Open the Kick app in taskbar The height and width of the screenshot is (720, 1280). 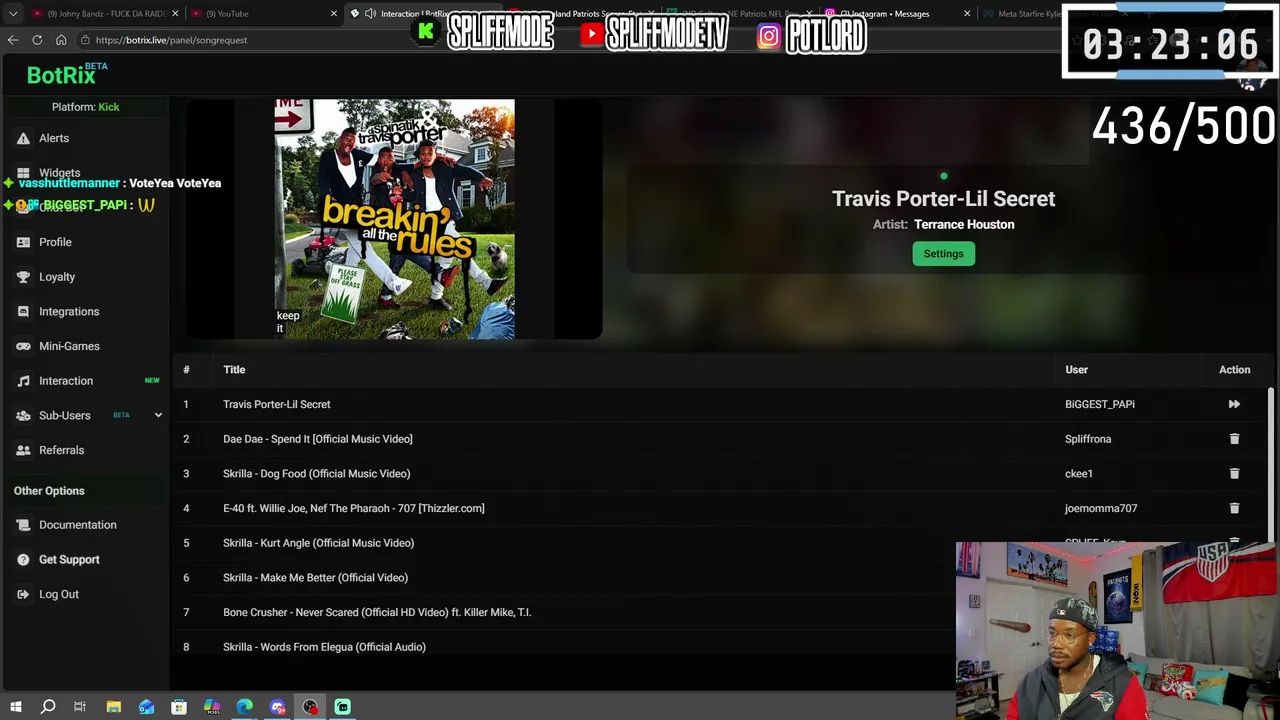(x=343, y=707)
